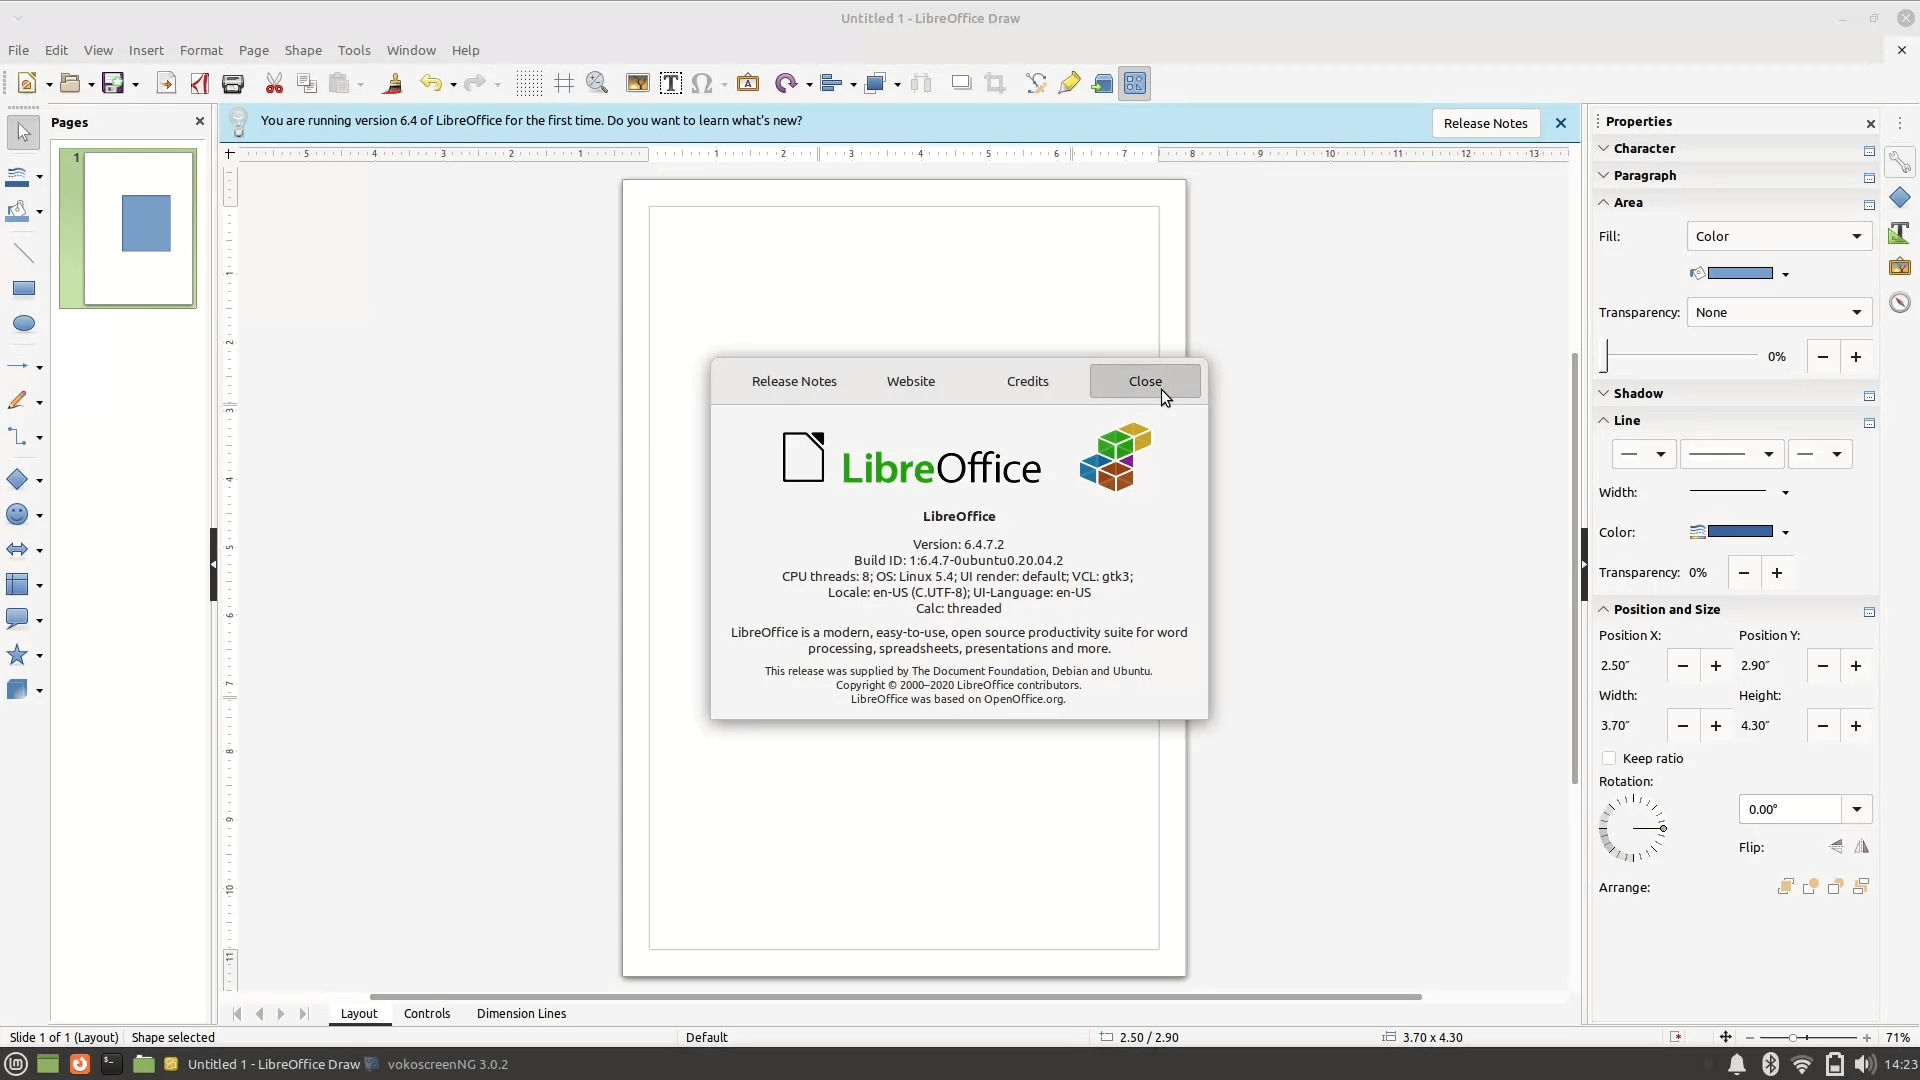This screenshot has width=1920, height=1080.
Task: Click the Zoom & Pan magnifier icon
Action: pos(598,84)
